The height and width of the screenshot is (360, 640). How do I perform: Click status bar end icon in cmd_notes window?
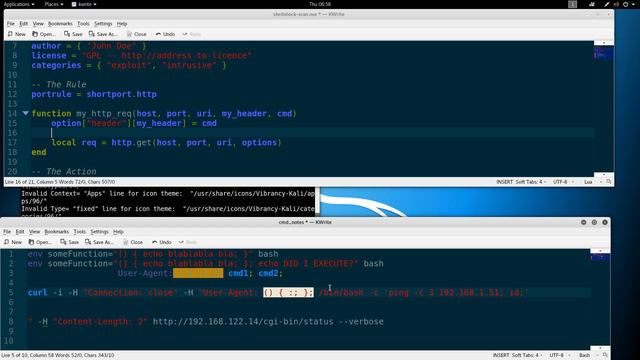coord(605,355)
